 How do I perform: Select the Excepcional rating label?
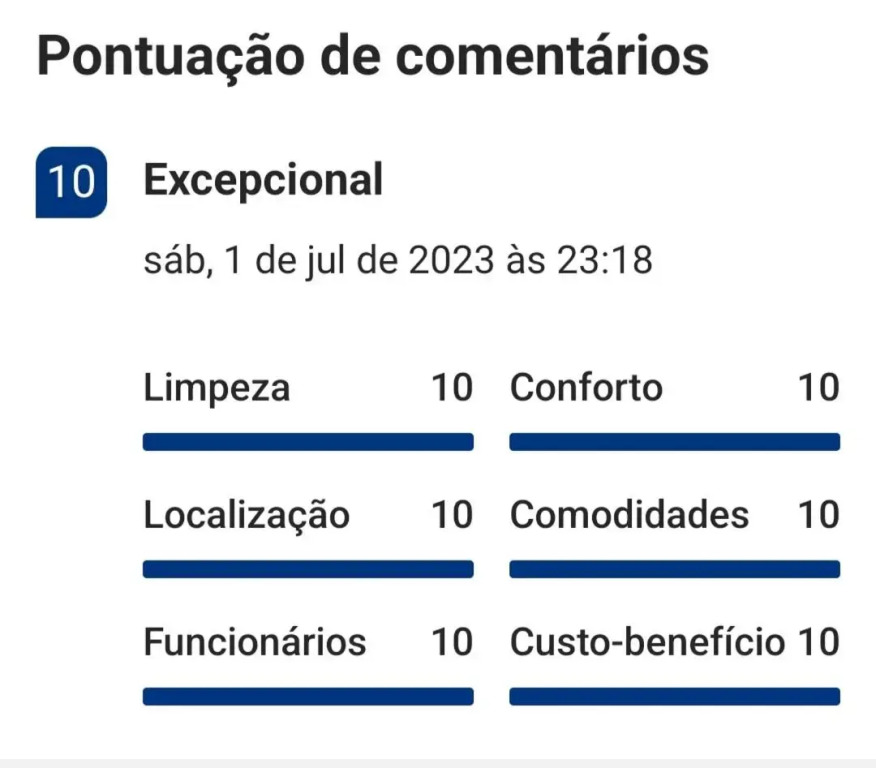263,181
